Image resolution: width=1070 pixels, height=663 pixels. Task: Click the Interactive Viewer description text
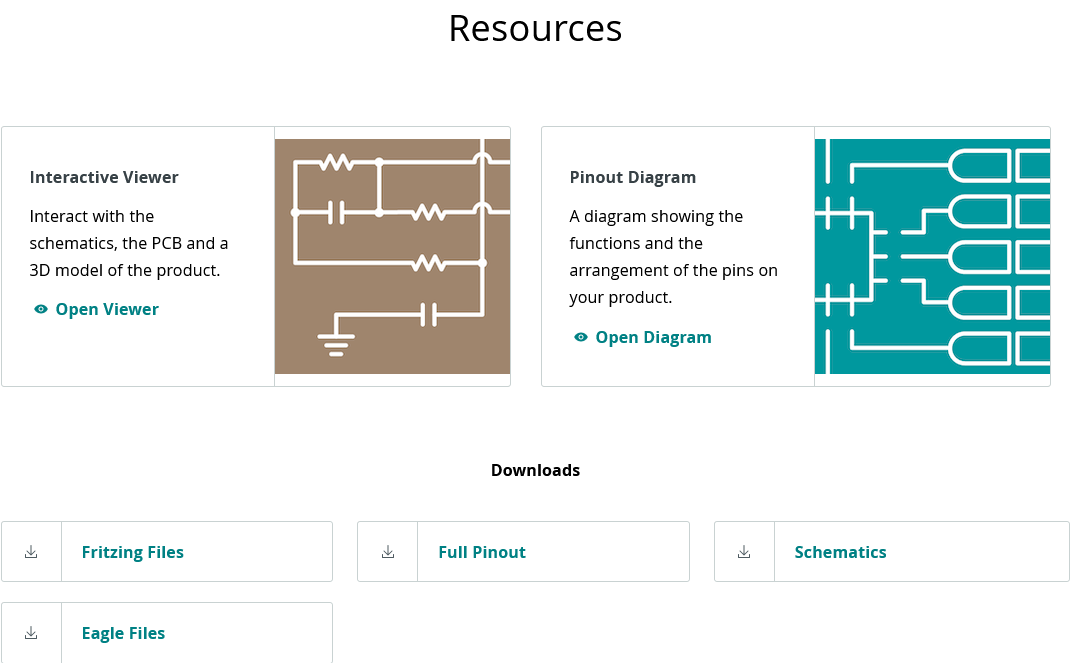(x=129, y=243)
